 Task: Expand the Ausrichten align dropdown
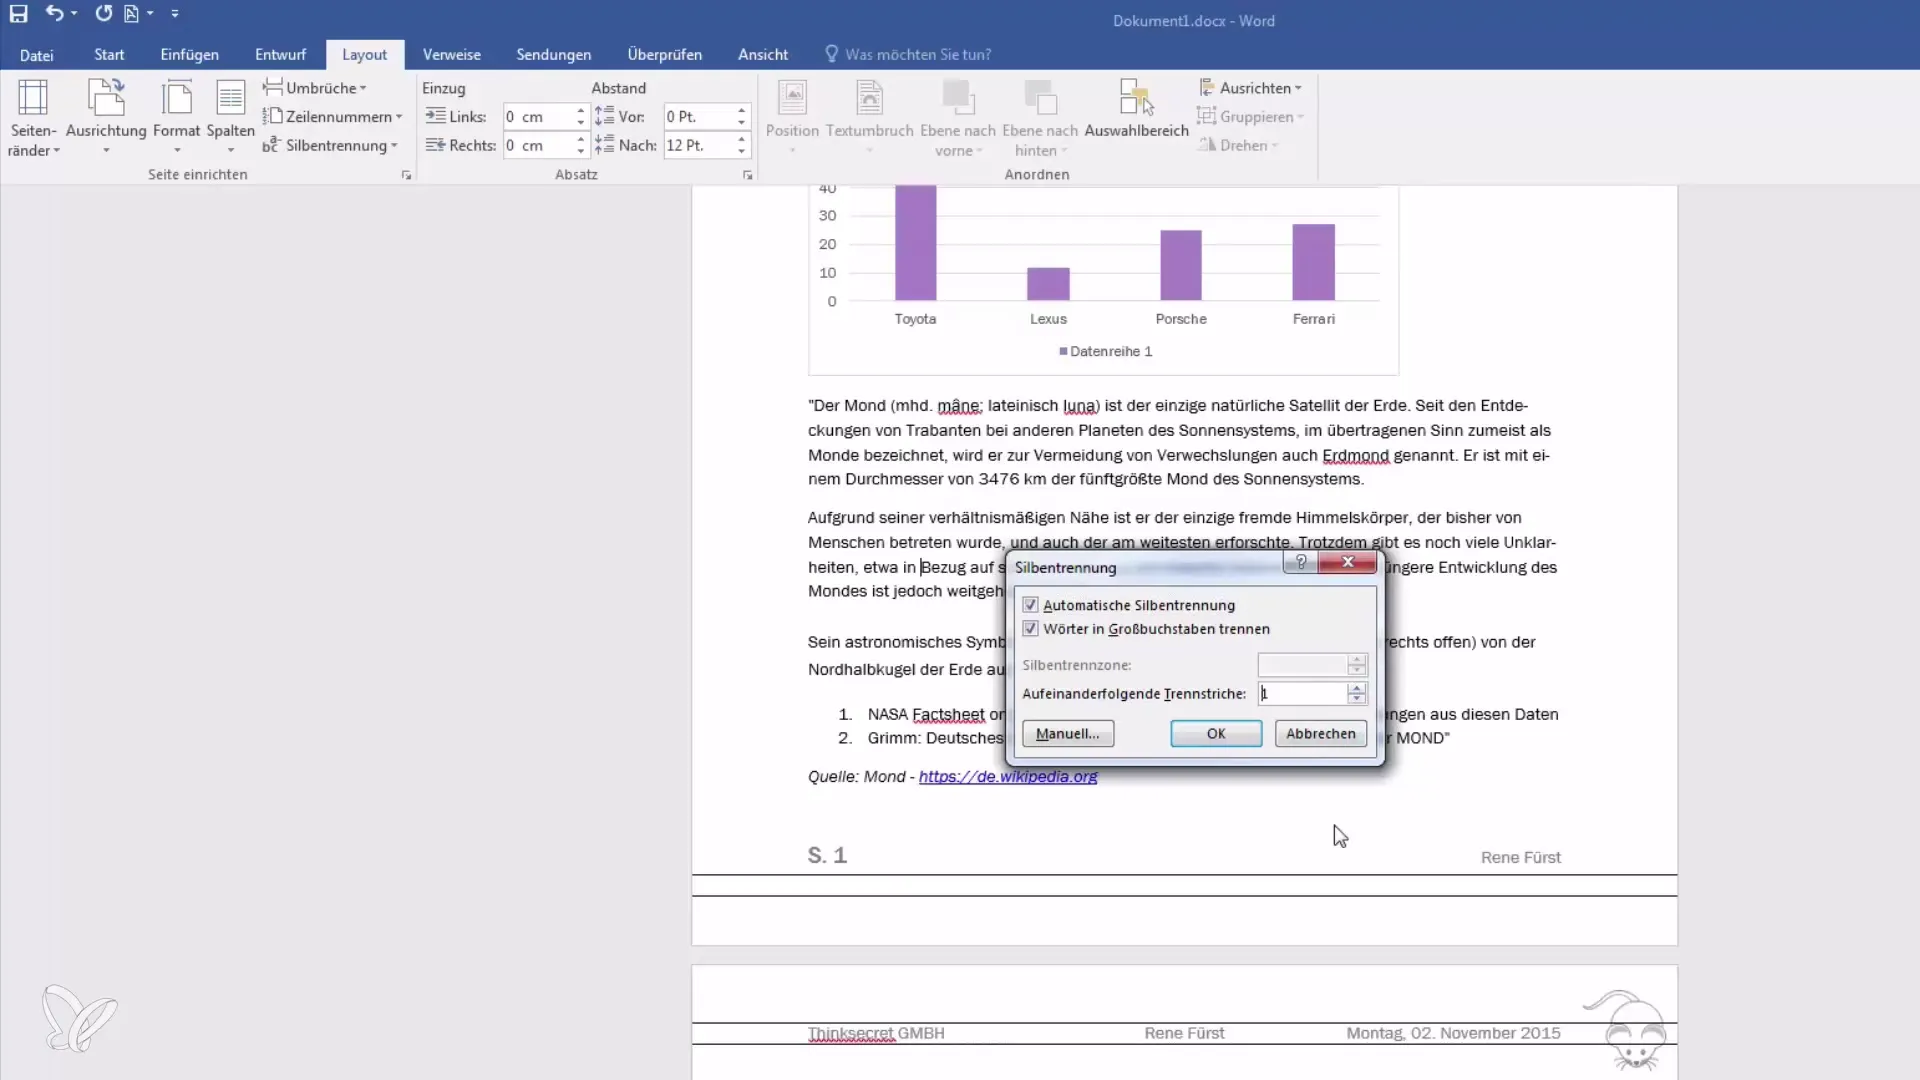point(1250,88)
